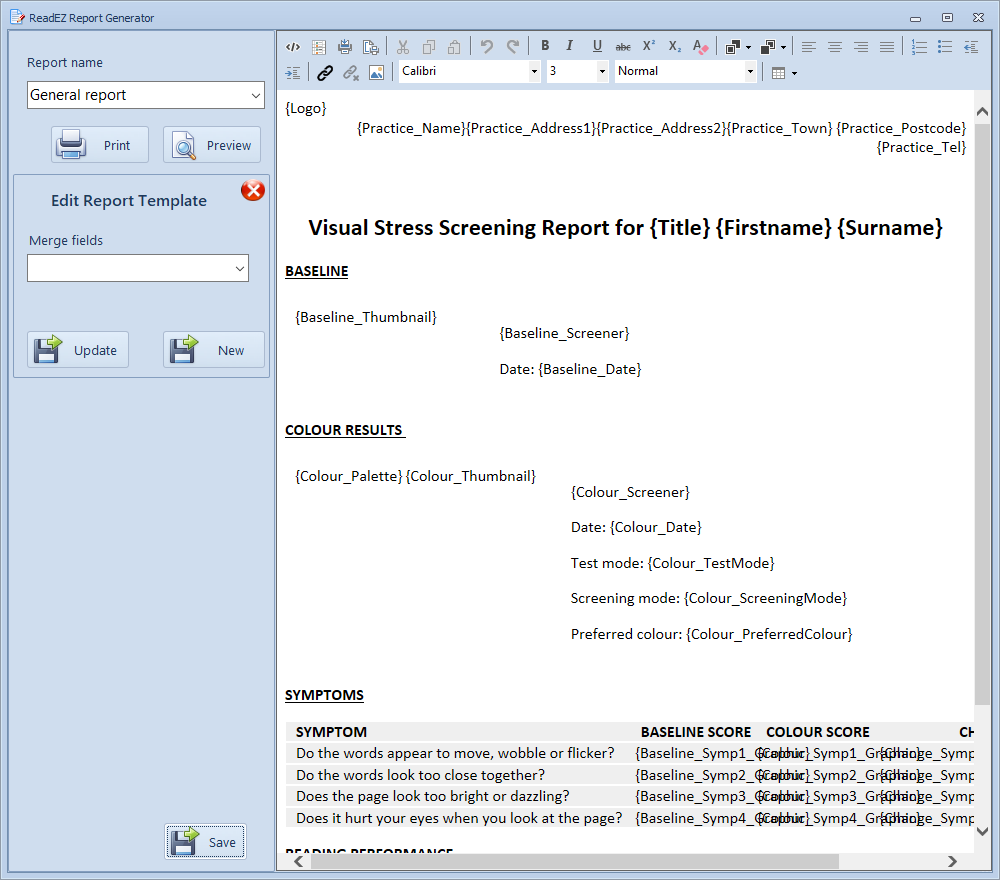The height and width of the screenshot is (880, 1000).
Task: Click the Preview button
Action: click(212, 145)
